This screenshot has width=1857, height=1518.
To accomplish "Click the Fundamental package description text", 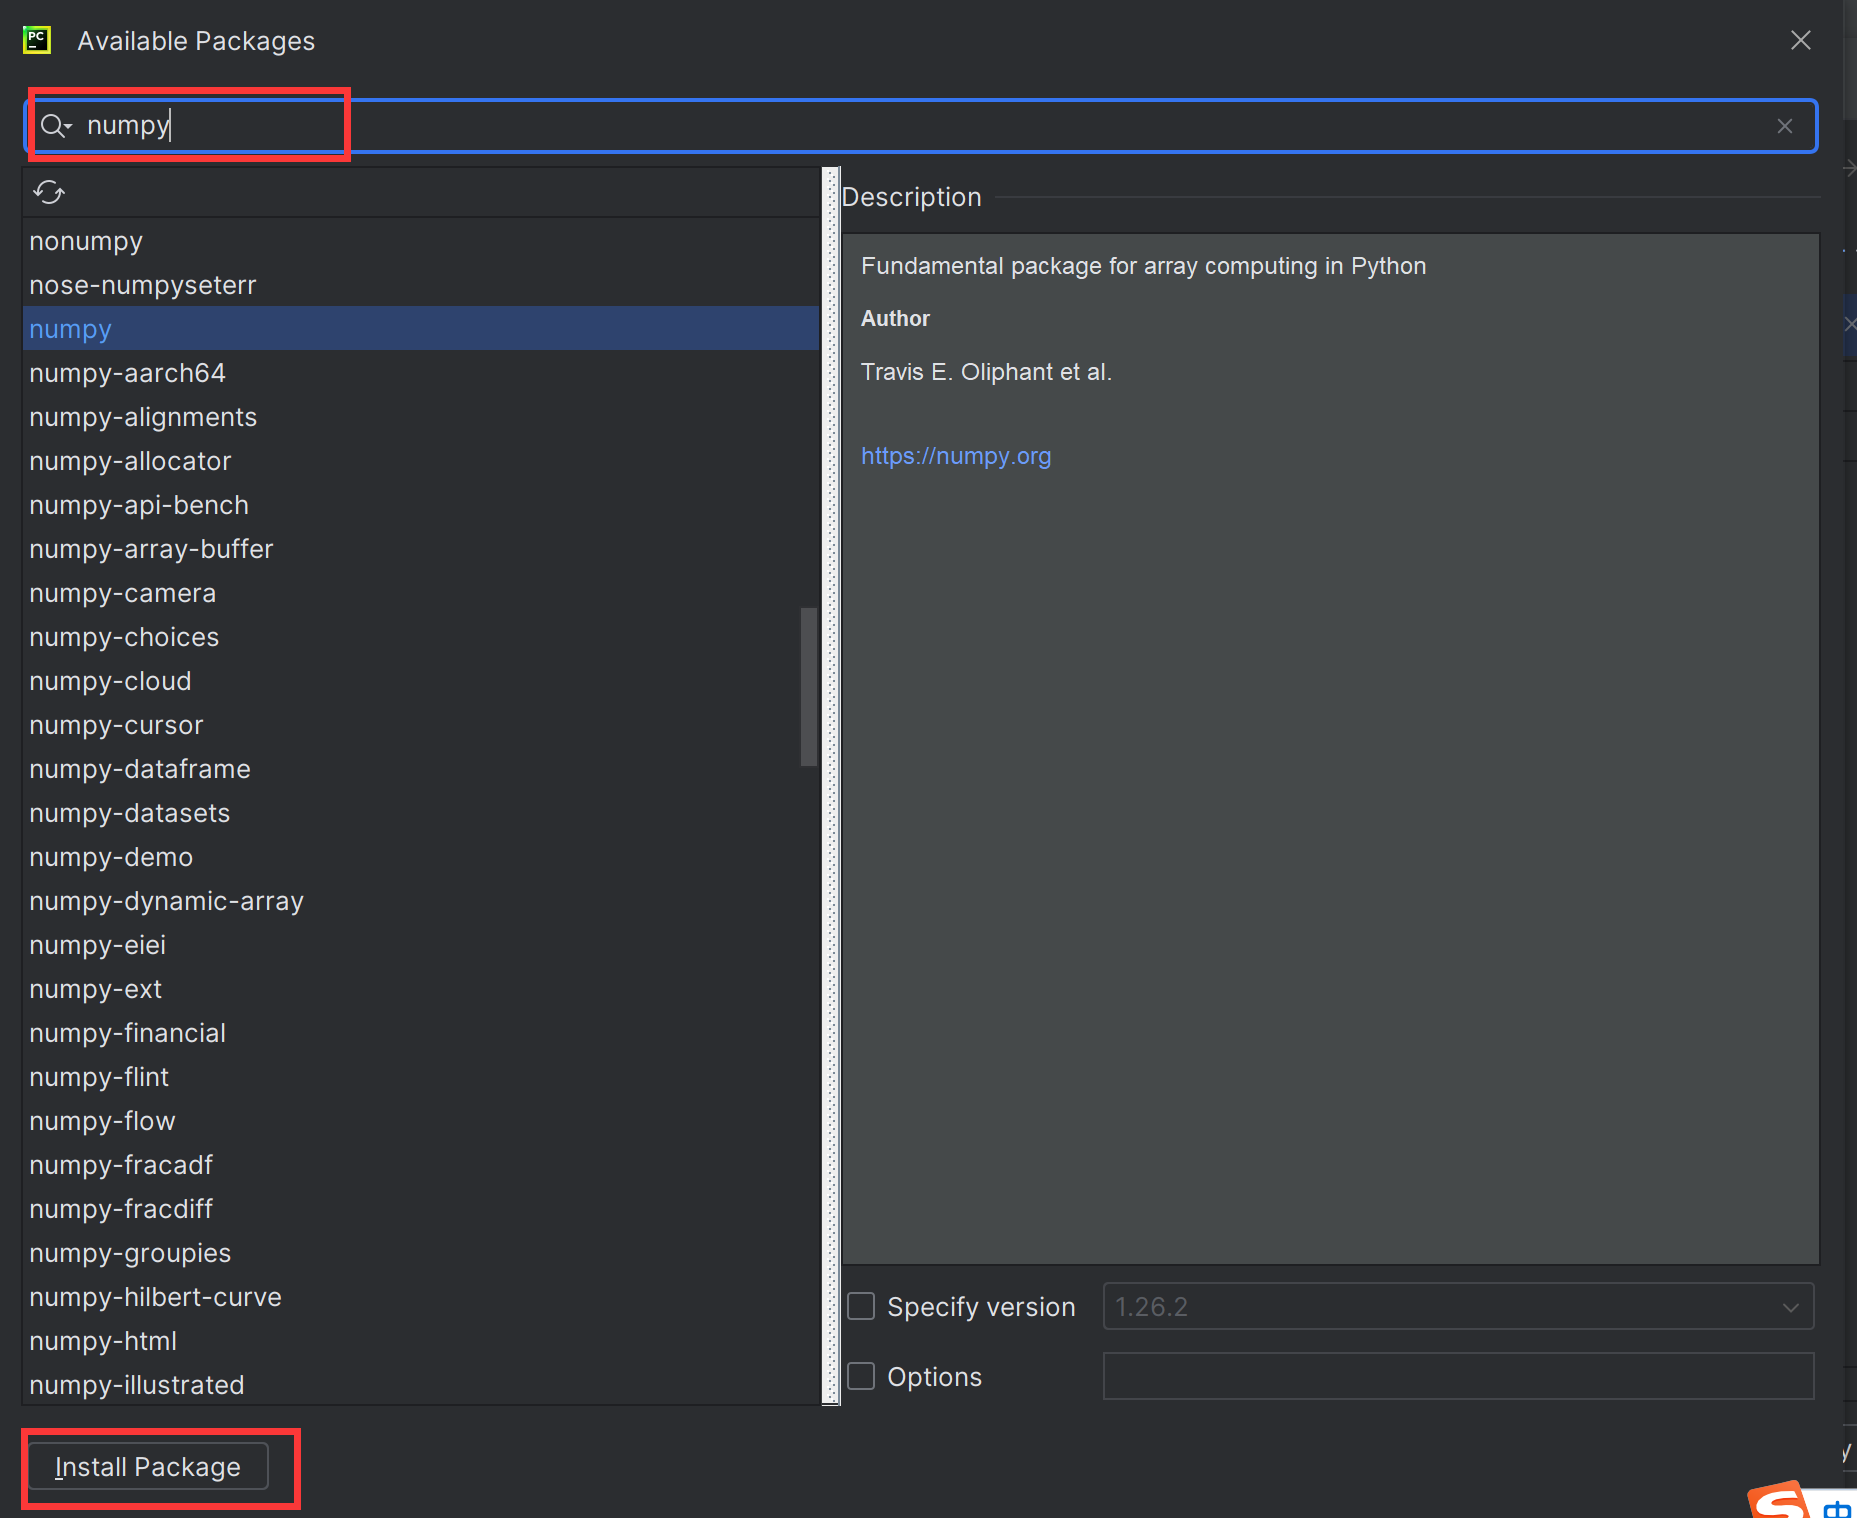I will (x=1143, y=266).
